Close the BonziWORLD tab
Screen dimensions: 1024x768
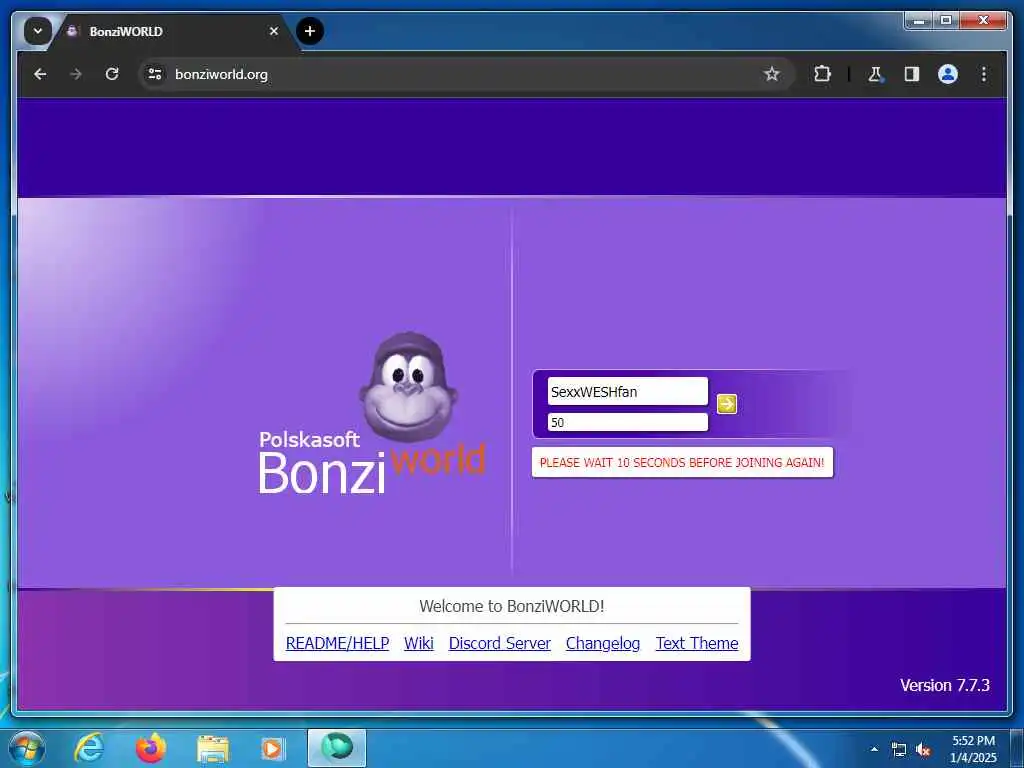(x=274, y=31)
